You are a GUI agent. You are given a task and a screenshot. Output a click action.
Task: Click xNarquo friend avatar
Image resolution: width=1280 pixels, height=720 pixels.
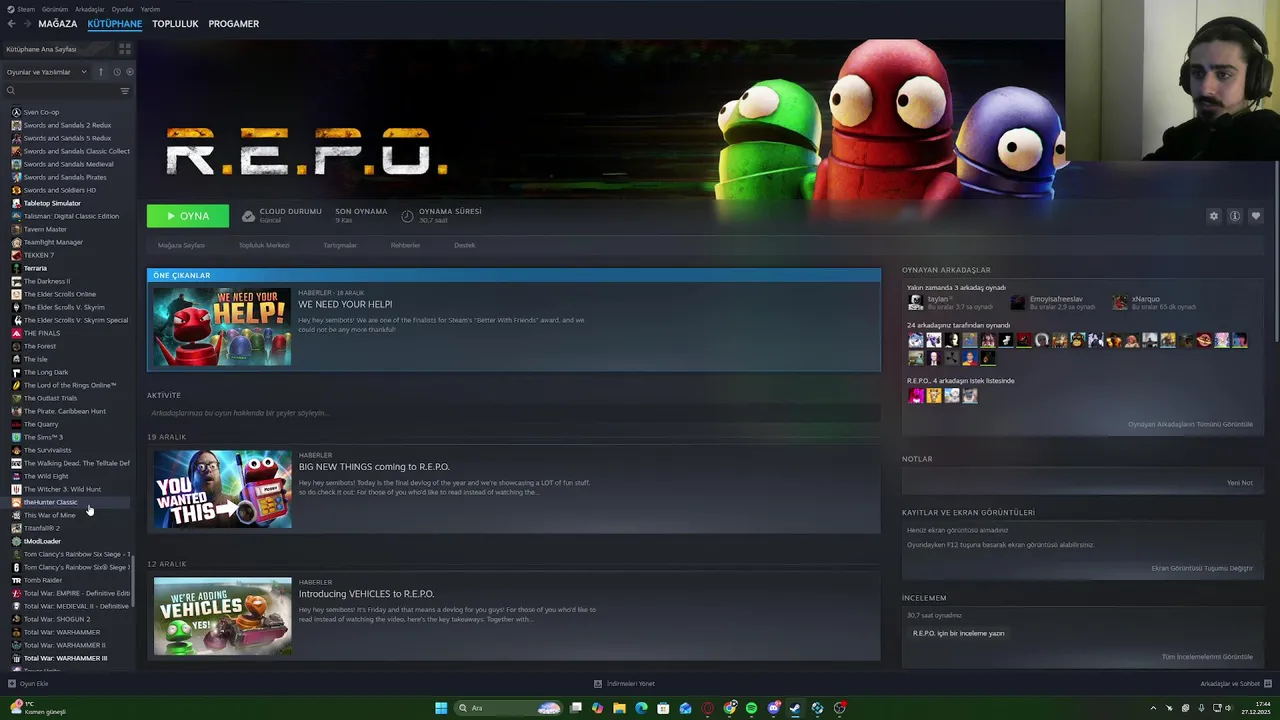click(1120, 302)
